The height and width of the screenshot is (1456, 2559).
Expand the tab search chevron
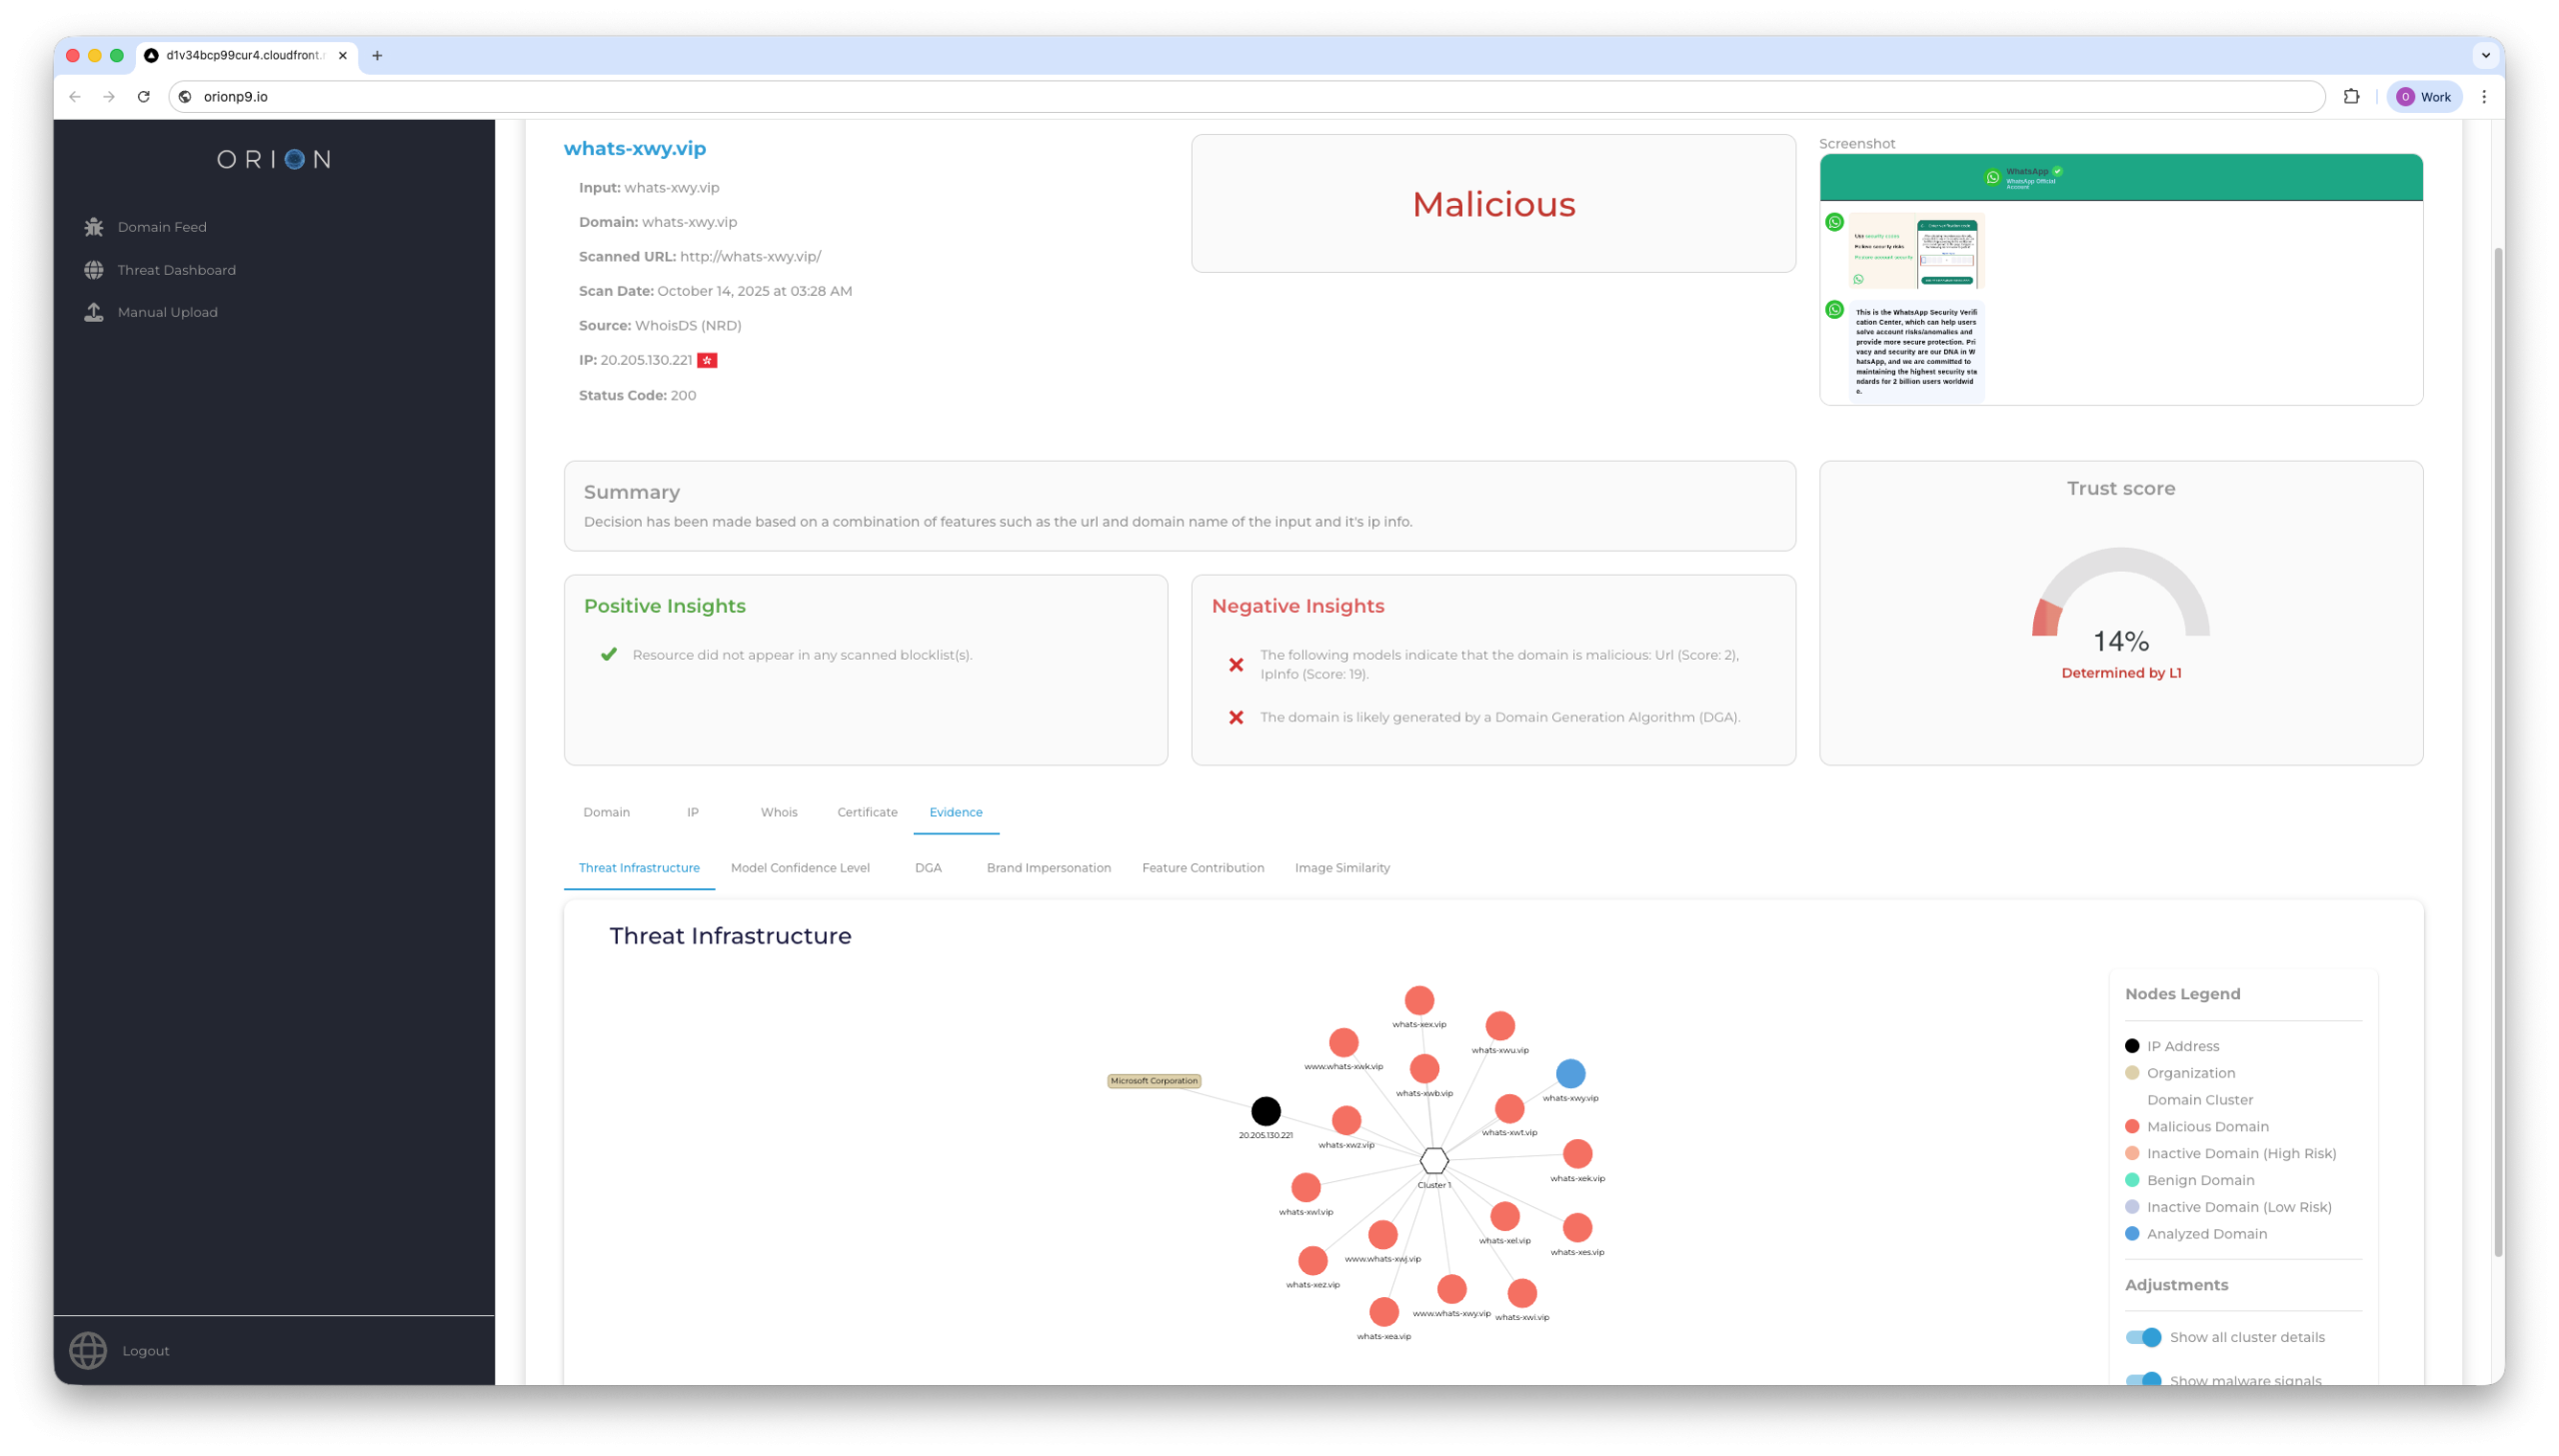click(2485, 56)
